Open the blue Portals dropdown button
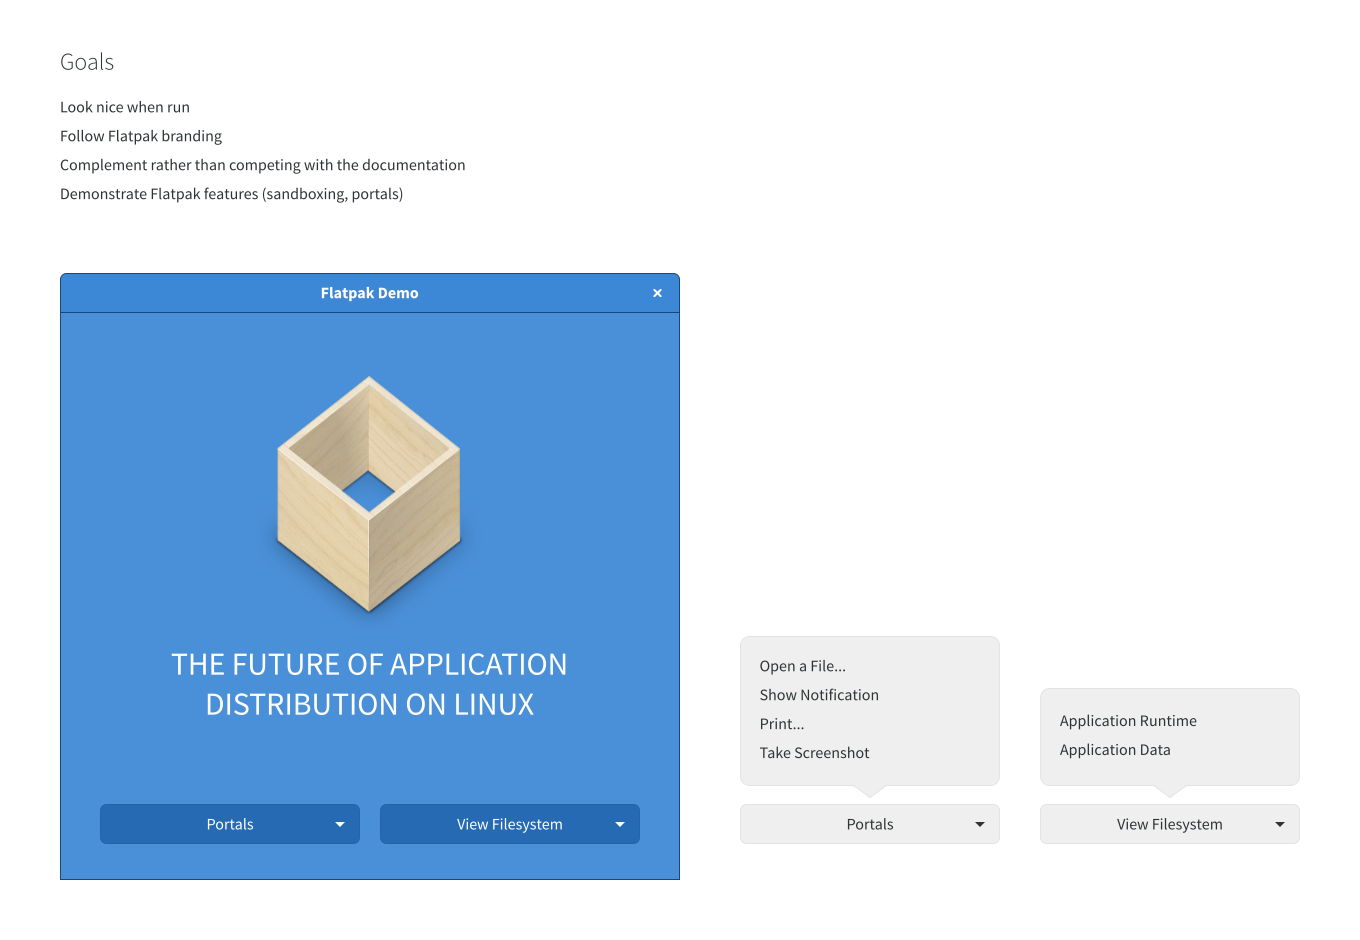 (x=230, y=824)
